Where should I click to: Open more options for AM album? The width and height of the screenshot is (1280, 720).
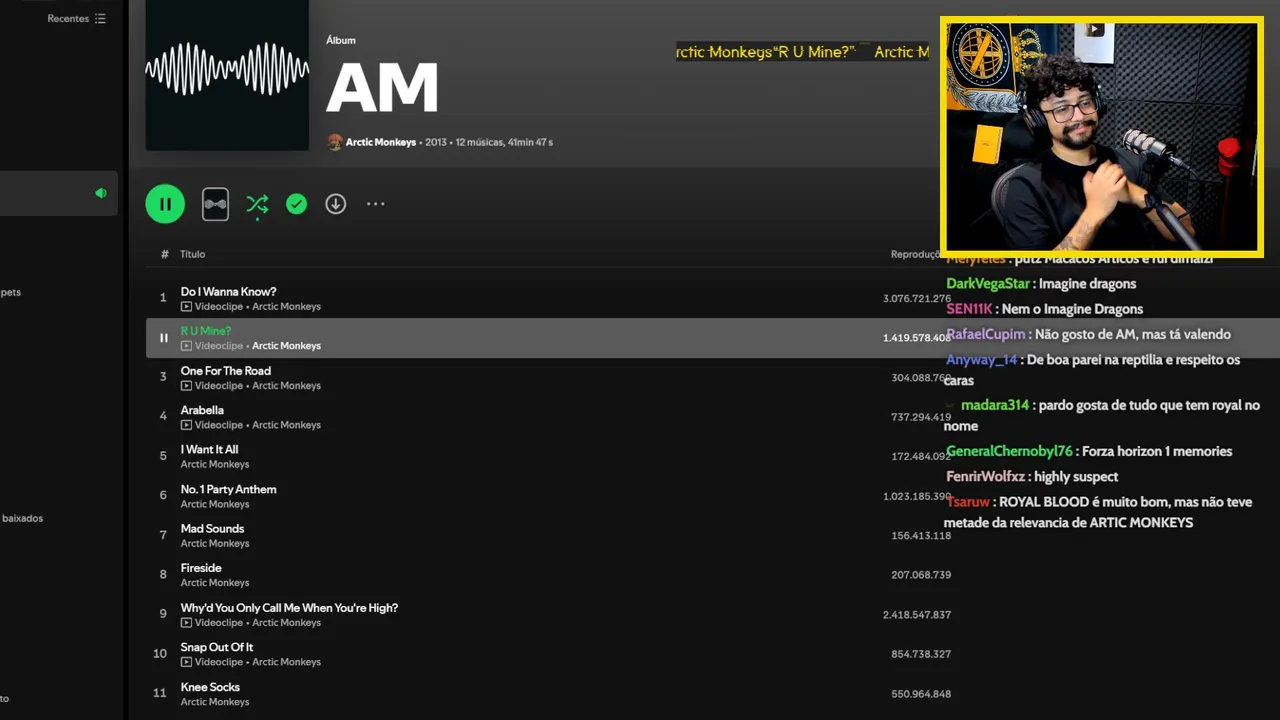tap(375, 204)
